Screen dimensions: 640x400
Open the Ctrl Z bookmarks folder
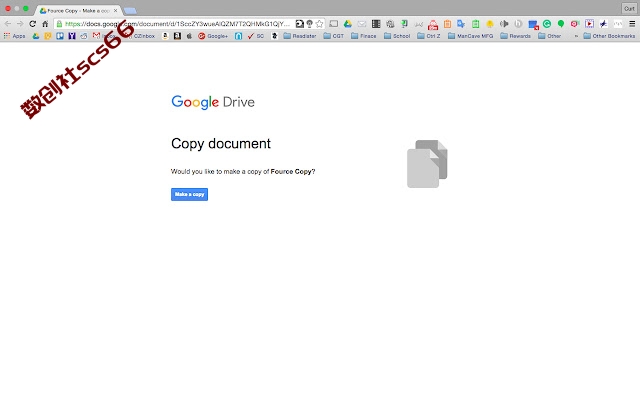[x=429, y=36]
